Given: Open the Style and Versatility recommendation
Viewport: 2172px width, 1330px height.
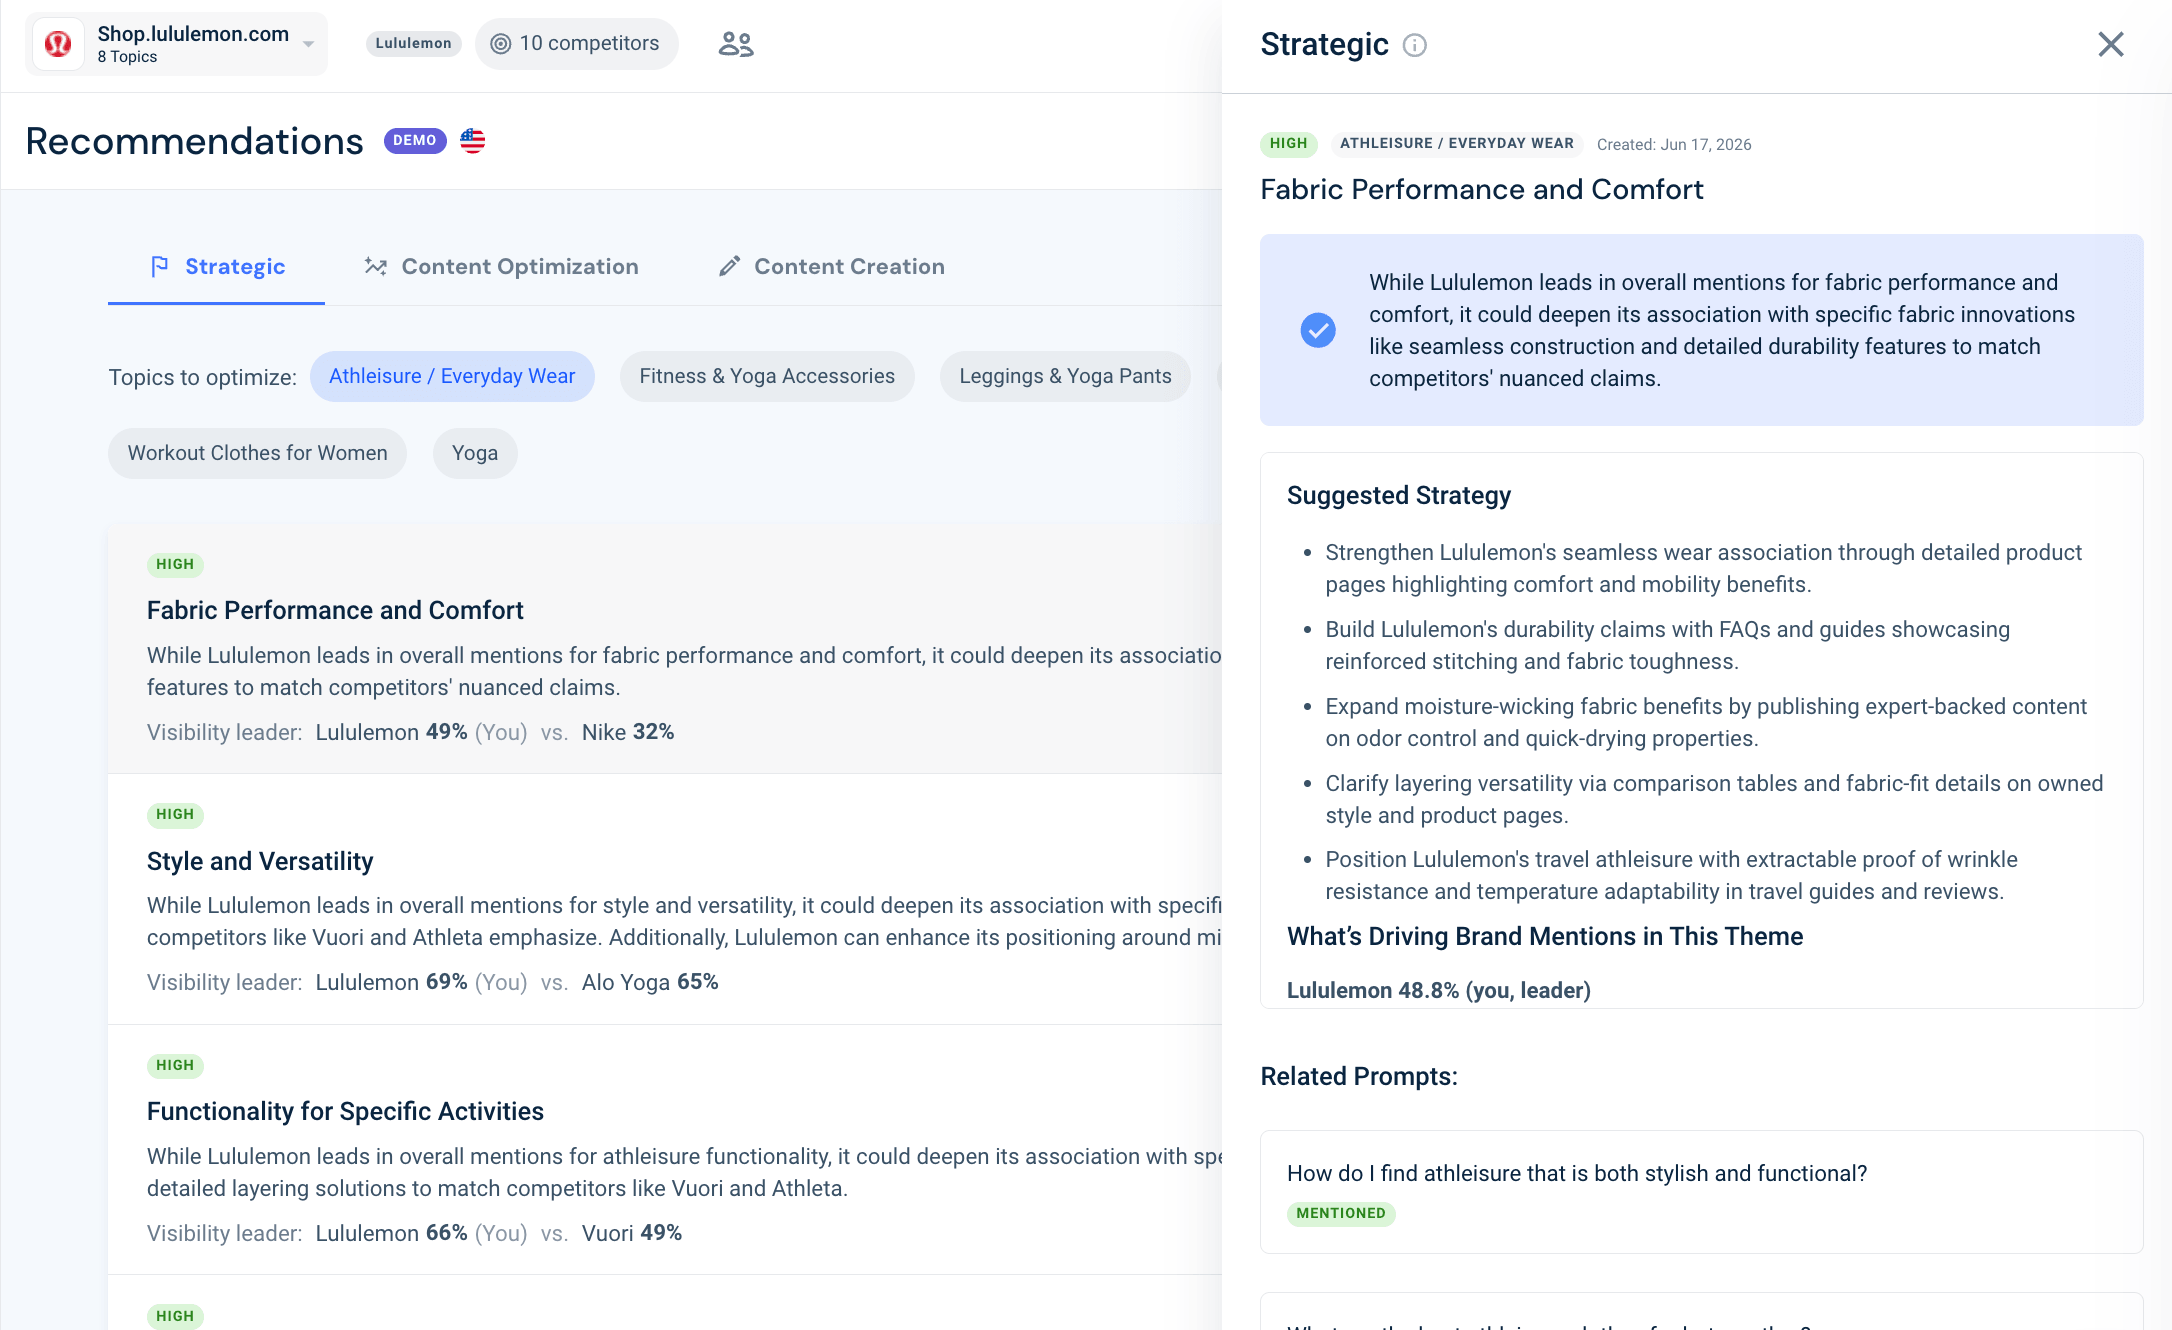Looking at the screenshot, I should pyautogui.click(x=665, y=899).
